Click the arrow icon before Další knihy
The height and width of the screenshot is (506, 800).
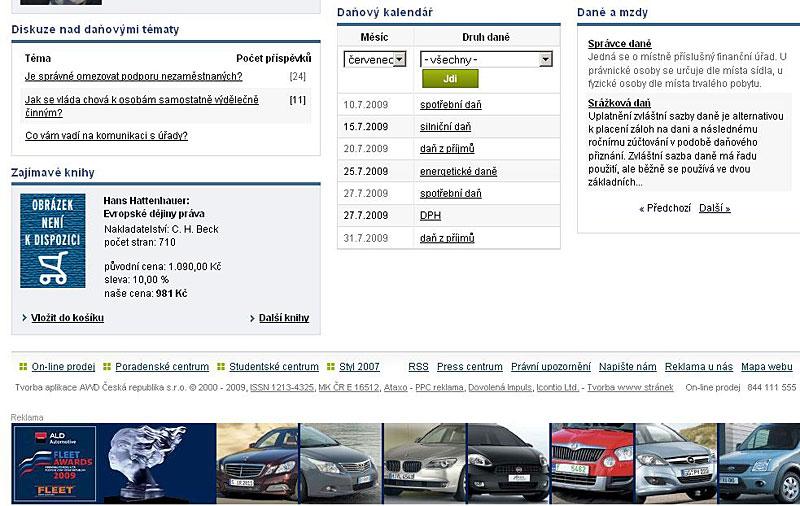[252, 318]
